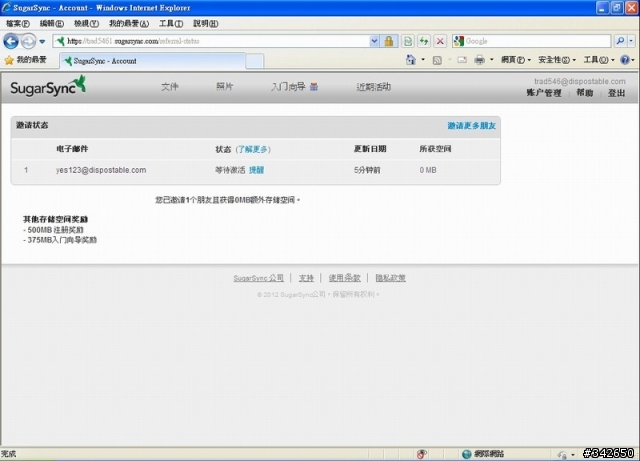Open the 工具 (Tools) menu in menu bar
This screenshot has width=640, height=461.
[x=171, y=24]
